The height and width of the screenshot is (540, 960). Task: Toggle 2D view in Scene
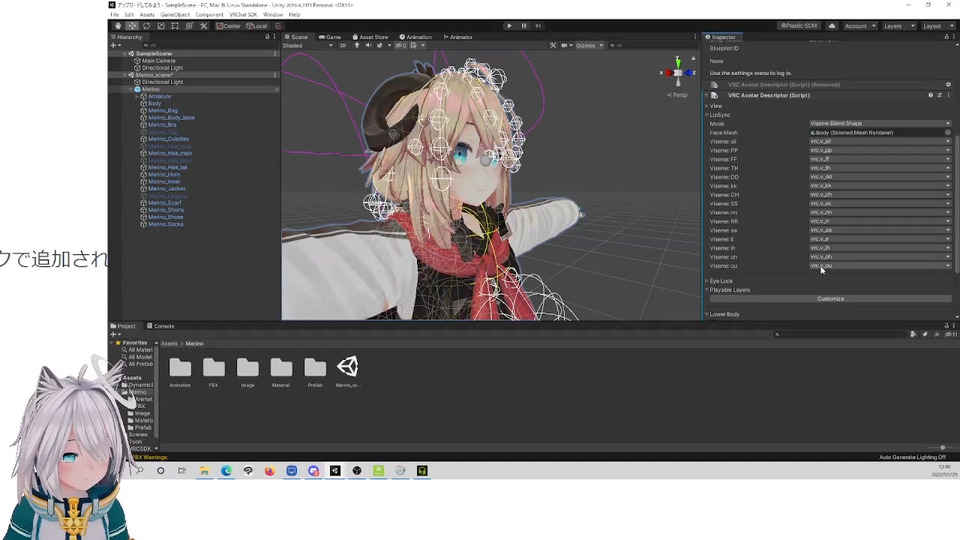coord(343,45)
